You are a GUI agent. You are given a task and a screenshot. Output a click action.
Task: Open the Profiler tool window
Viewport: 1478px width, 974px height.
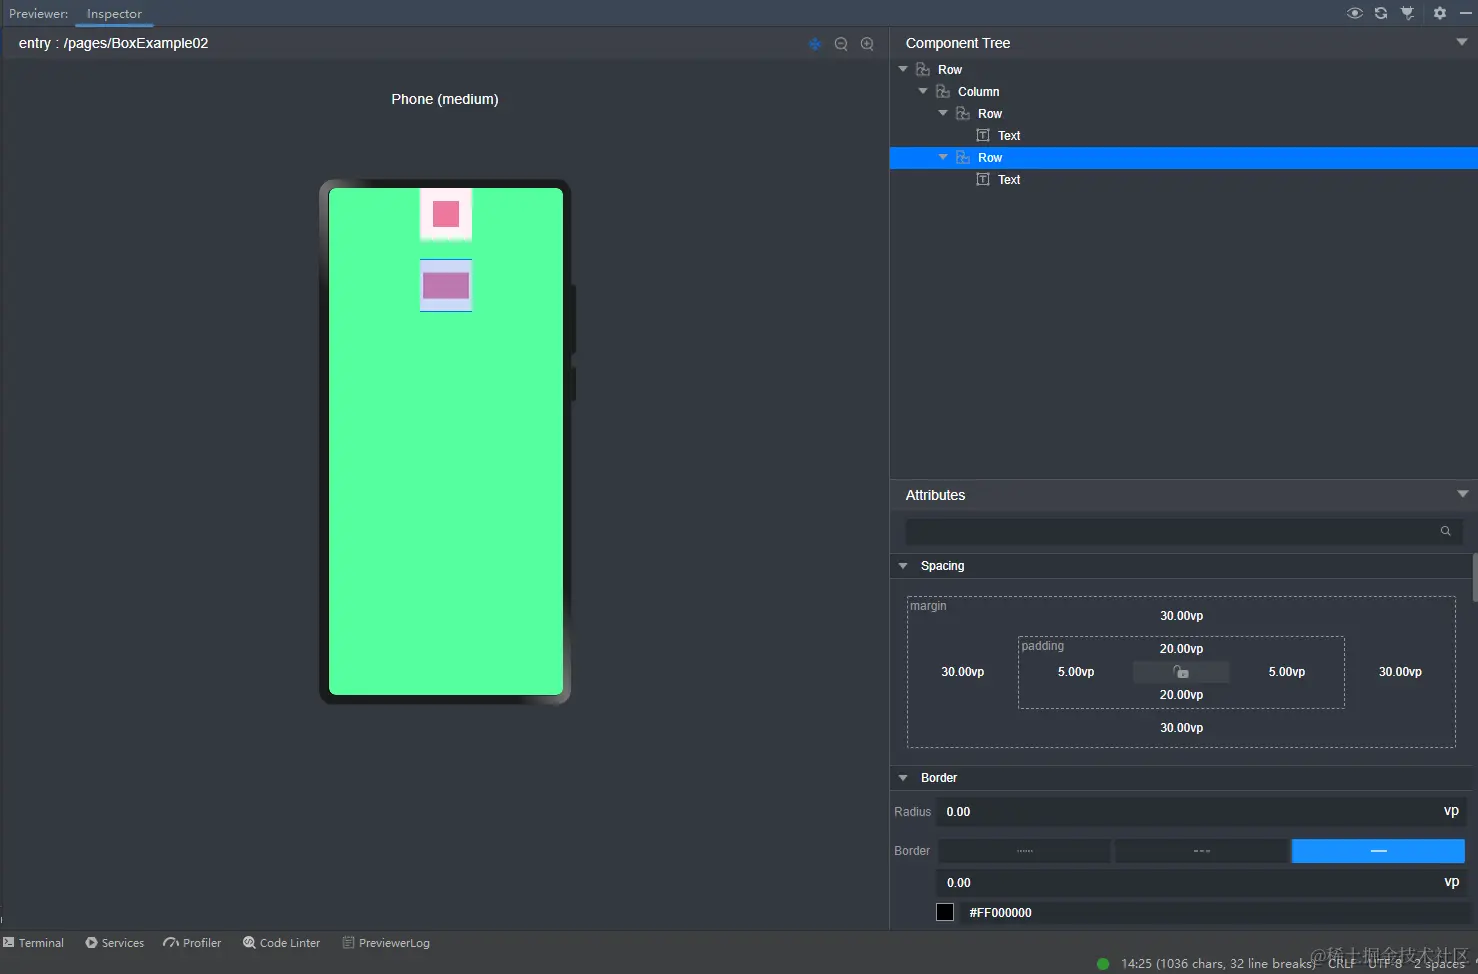point(192,943)
